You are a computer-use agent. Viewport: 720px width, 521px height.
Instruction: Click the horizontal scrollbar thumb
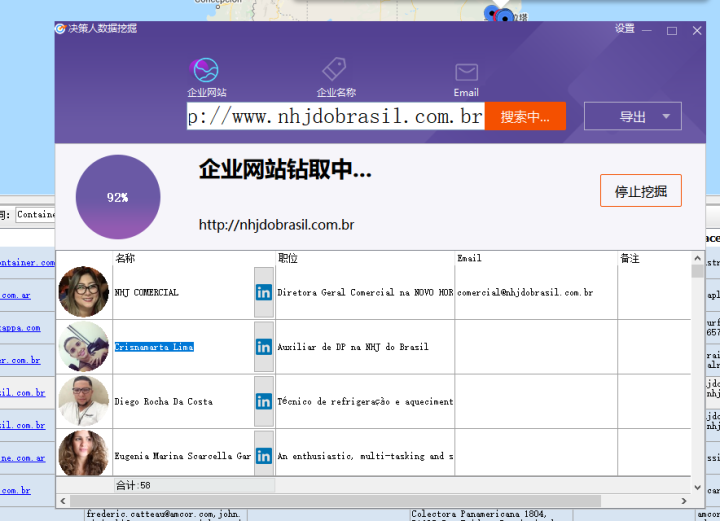pyautogui.click(x=335, y=501)
